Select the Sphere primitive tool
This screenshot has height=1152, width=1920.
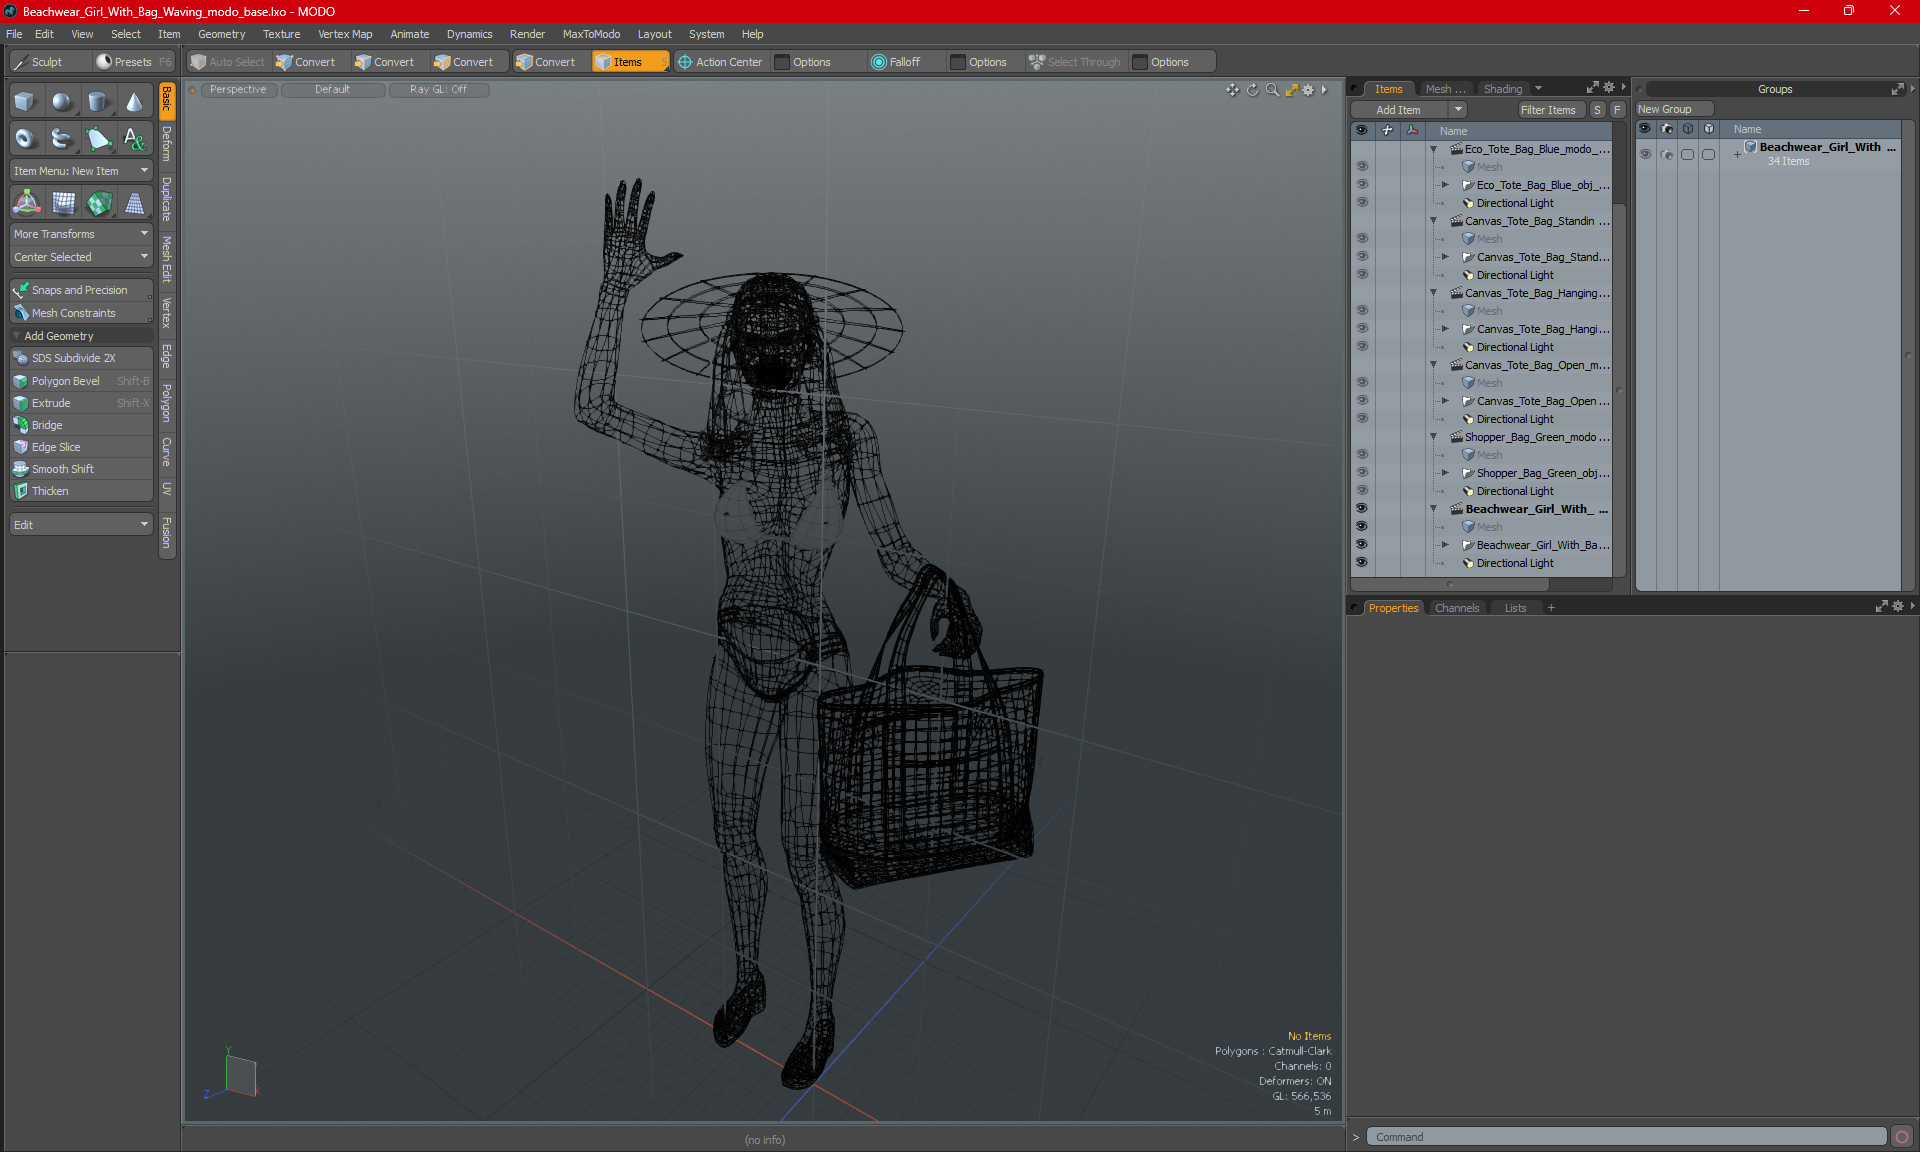pos(62,101)
